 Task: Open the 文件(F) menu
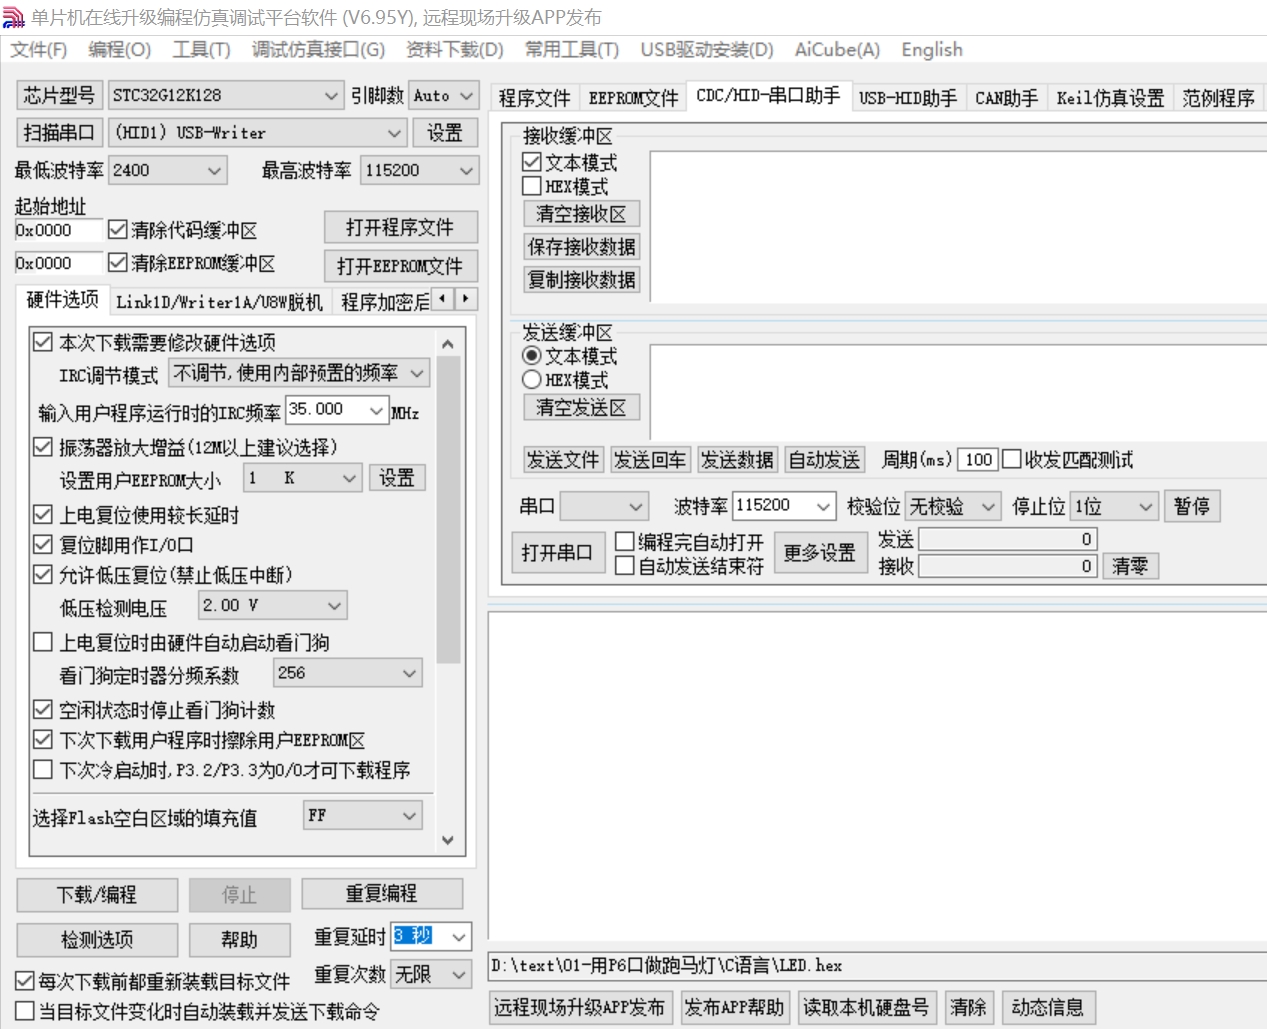click(38, 49)
